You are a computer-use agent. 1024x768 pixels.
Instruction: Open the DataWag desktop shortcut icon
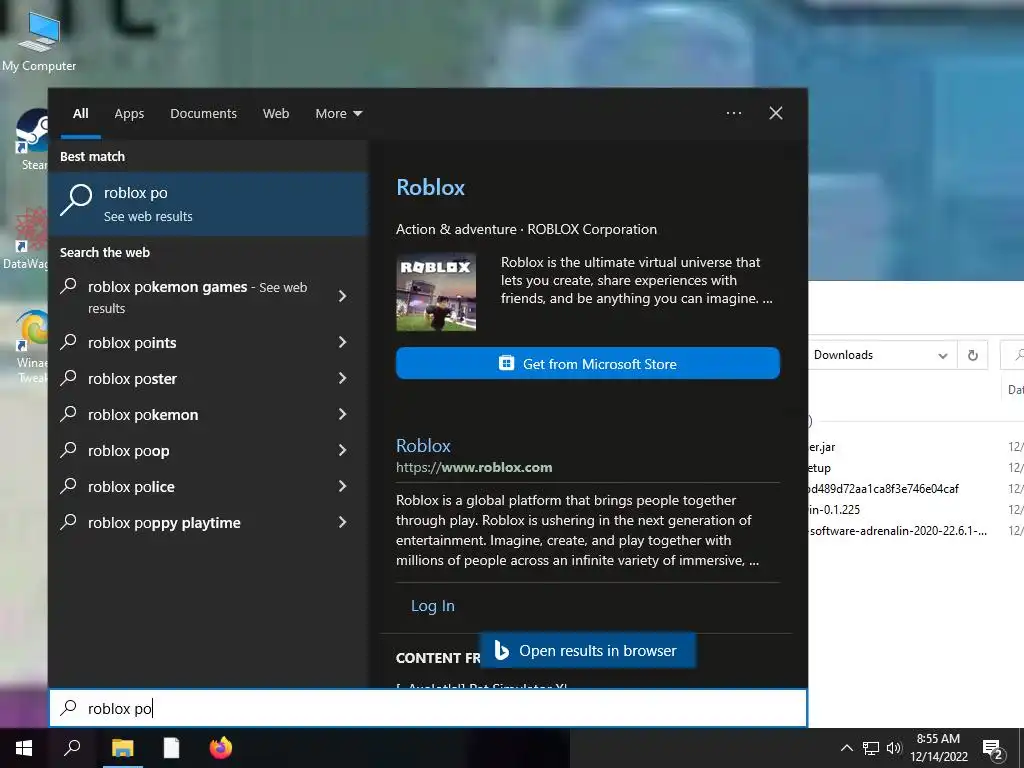click(27, 238)
